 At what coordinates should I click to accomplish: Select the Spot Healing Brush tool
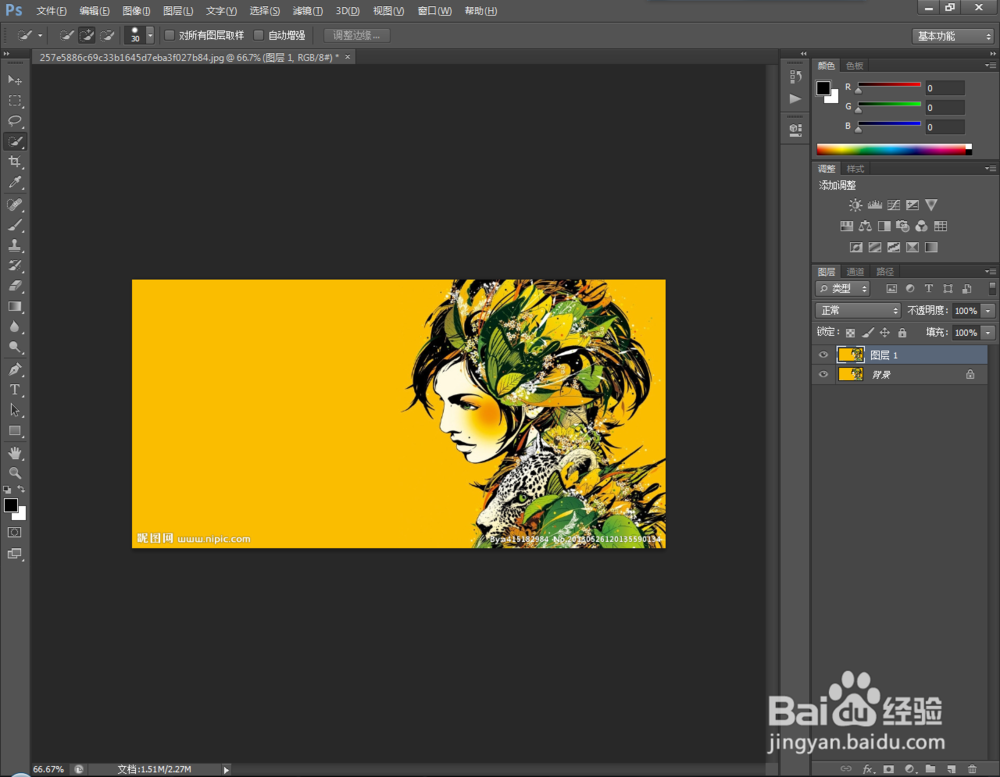[15, 204]
